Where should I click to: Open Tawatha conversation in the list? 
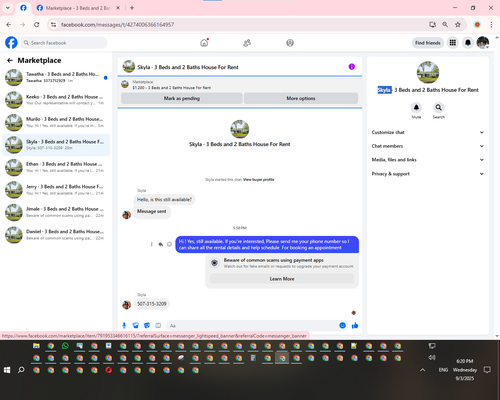click(56, 77)
